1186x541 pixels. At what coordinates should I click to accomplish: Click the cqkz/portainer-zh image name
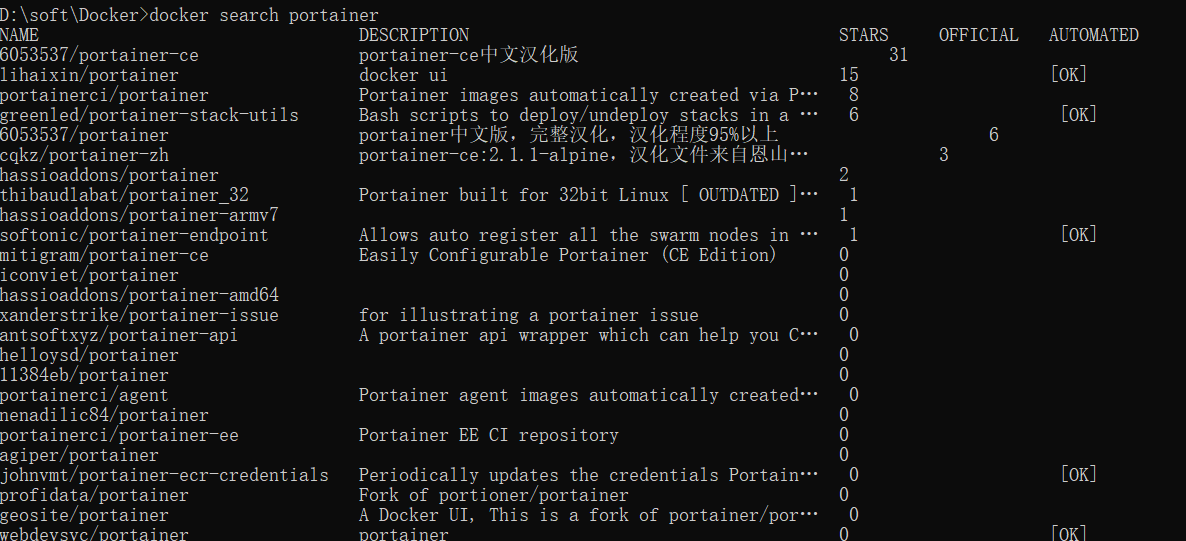point(84,155)
